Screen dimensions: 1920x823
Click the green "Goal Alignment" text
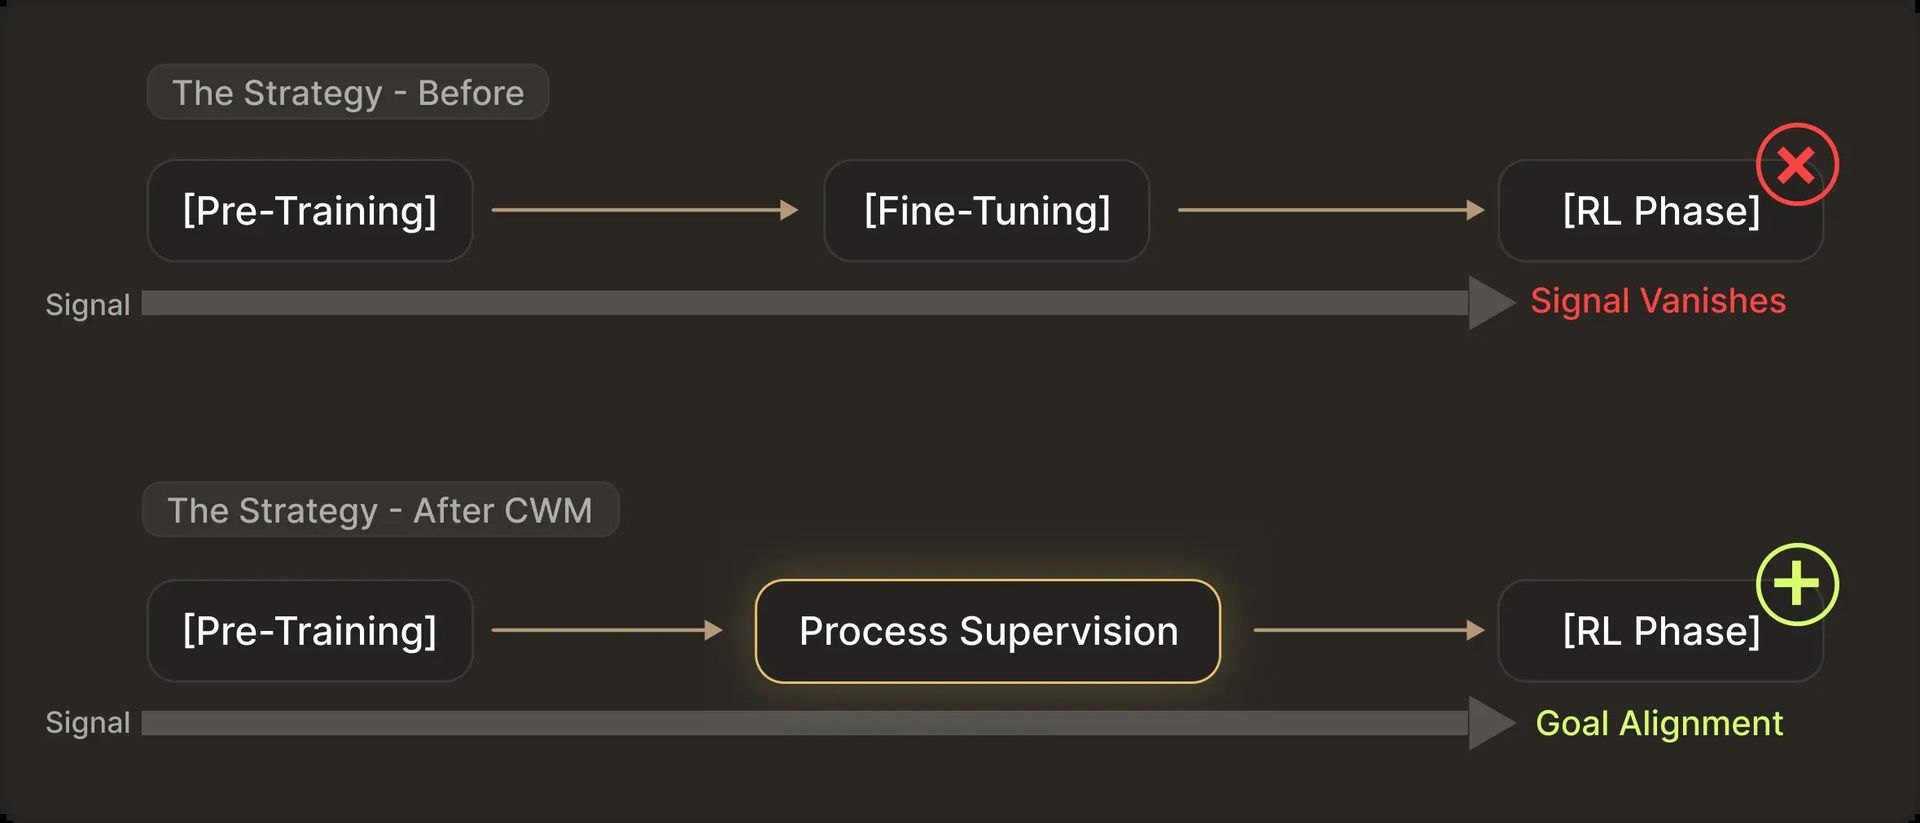pyautogui.click(x=1659, y=723)
